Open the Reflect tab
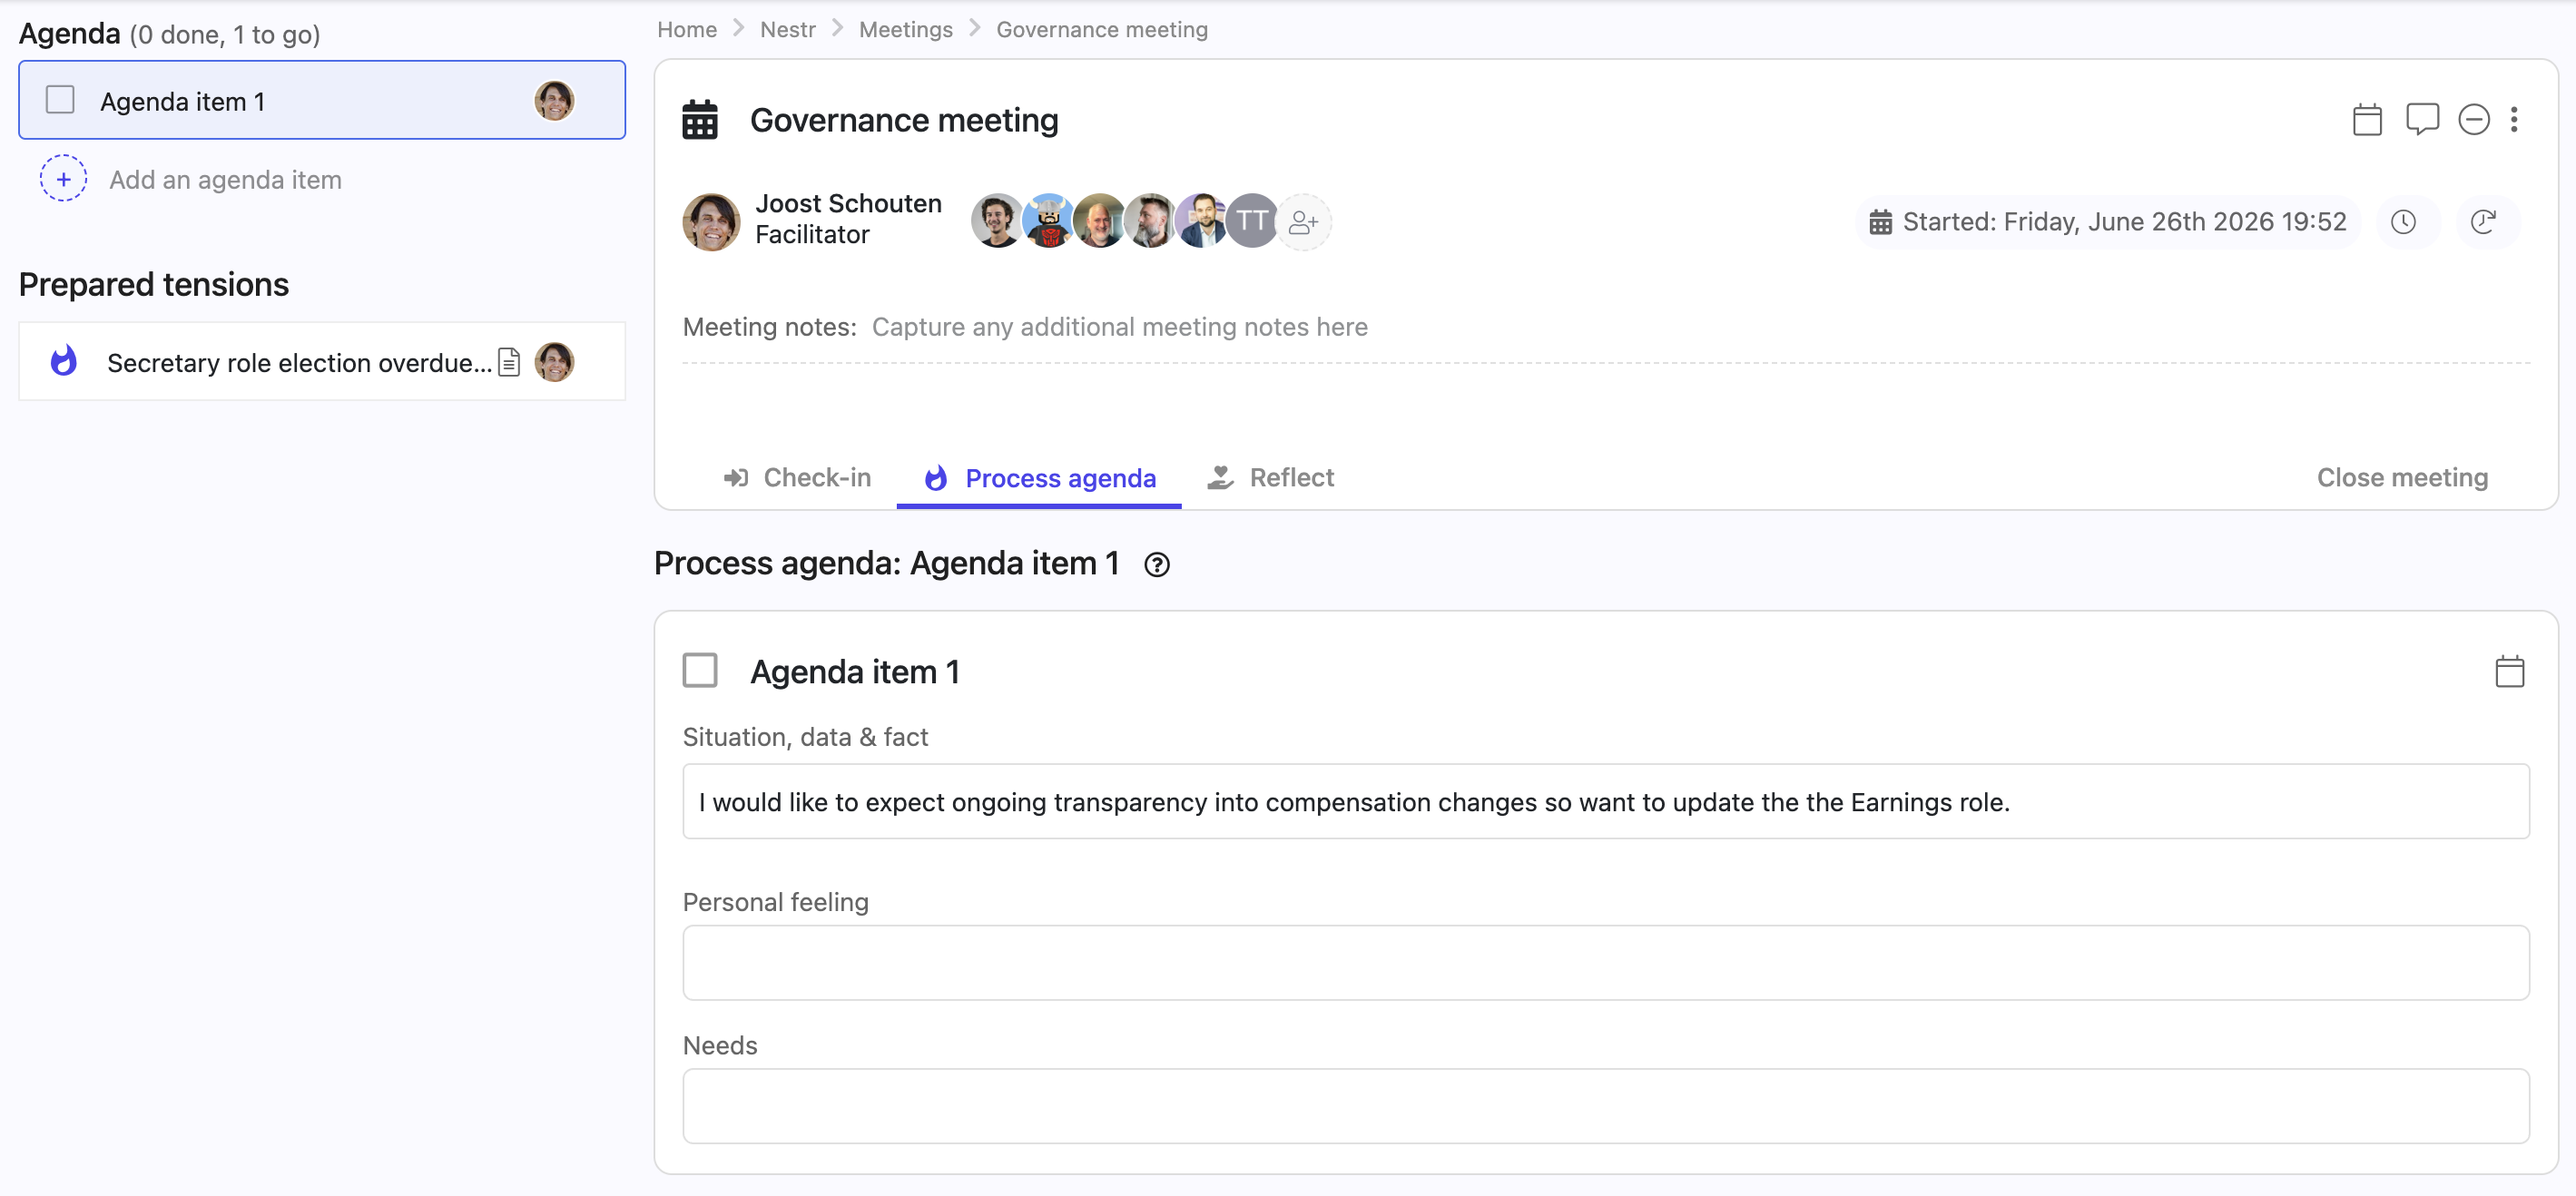Viewport: 2576px width, 1196px height. click(1271, 478)
